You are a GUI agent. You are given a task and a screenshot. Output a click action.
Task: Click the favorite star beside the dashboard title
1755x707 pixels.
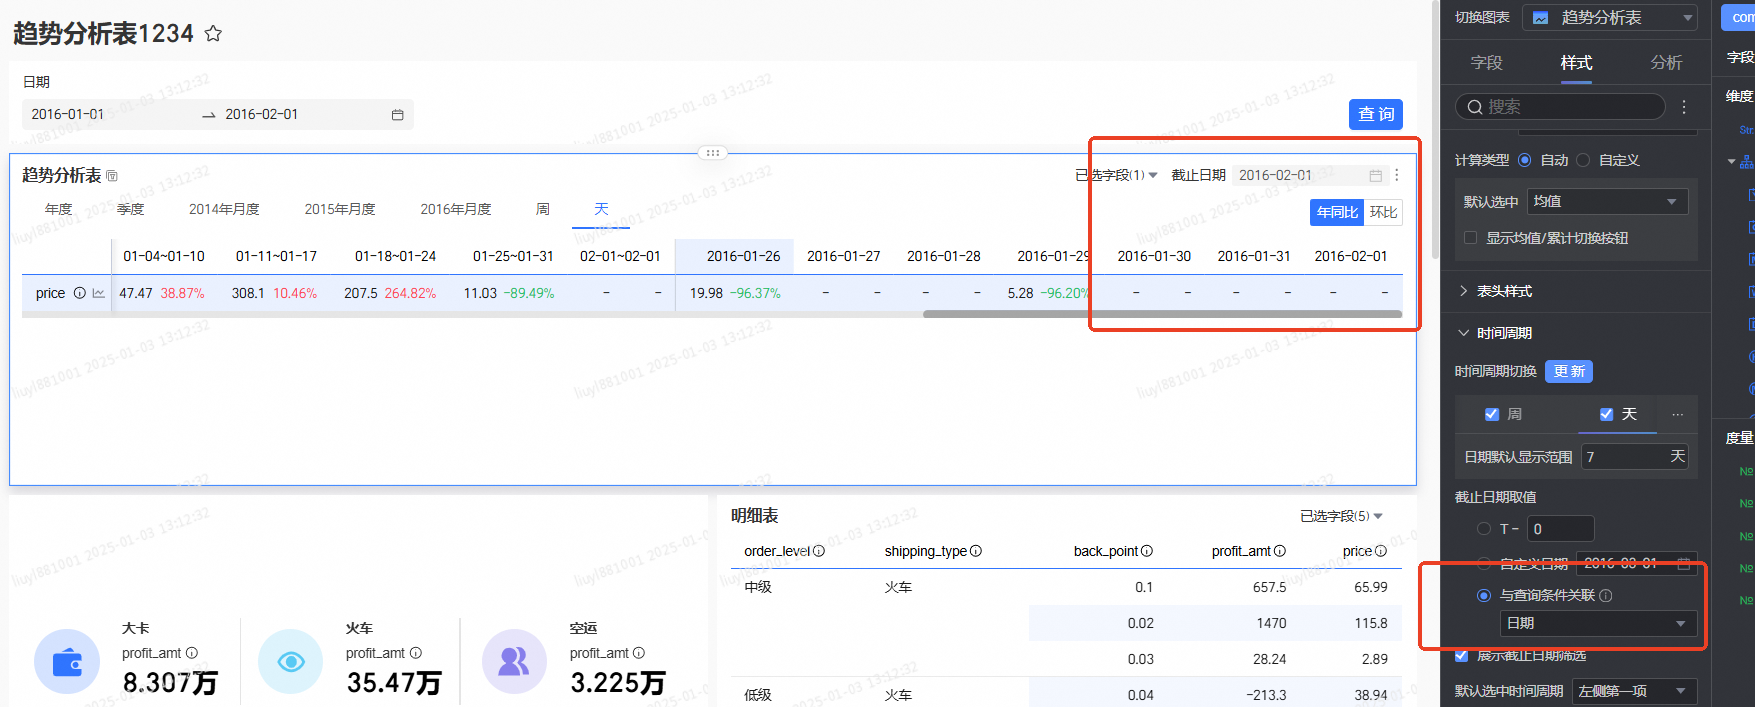pyautogui.click(x=213, y=34)
